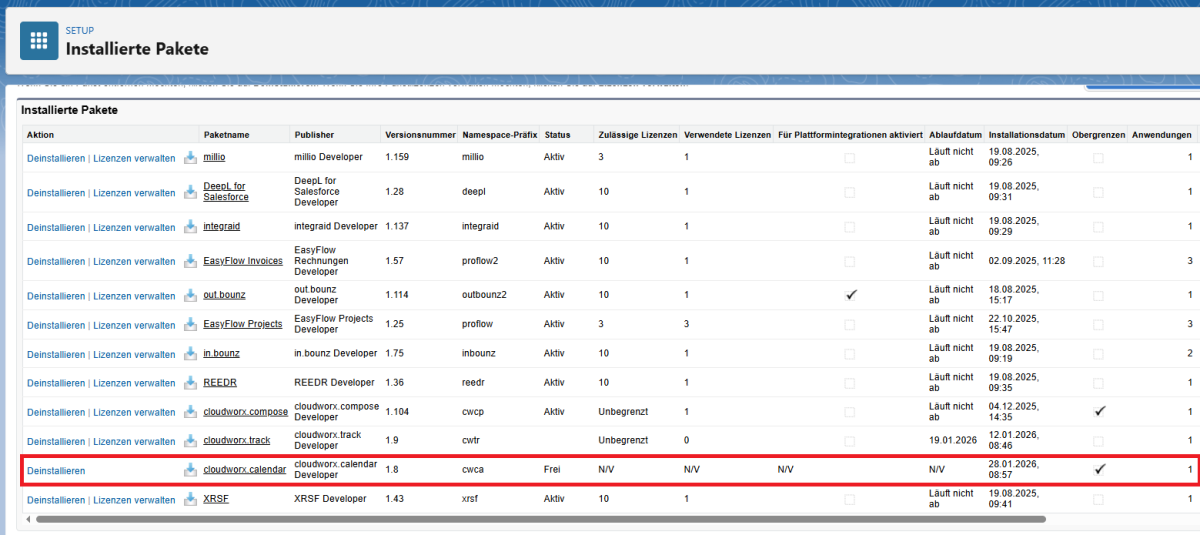Open the cloudworx.compose package link
Screen dimensions: 1200x535
pyautogui.click(x=245, y=411)
